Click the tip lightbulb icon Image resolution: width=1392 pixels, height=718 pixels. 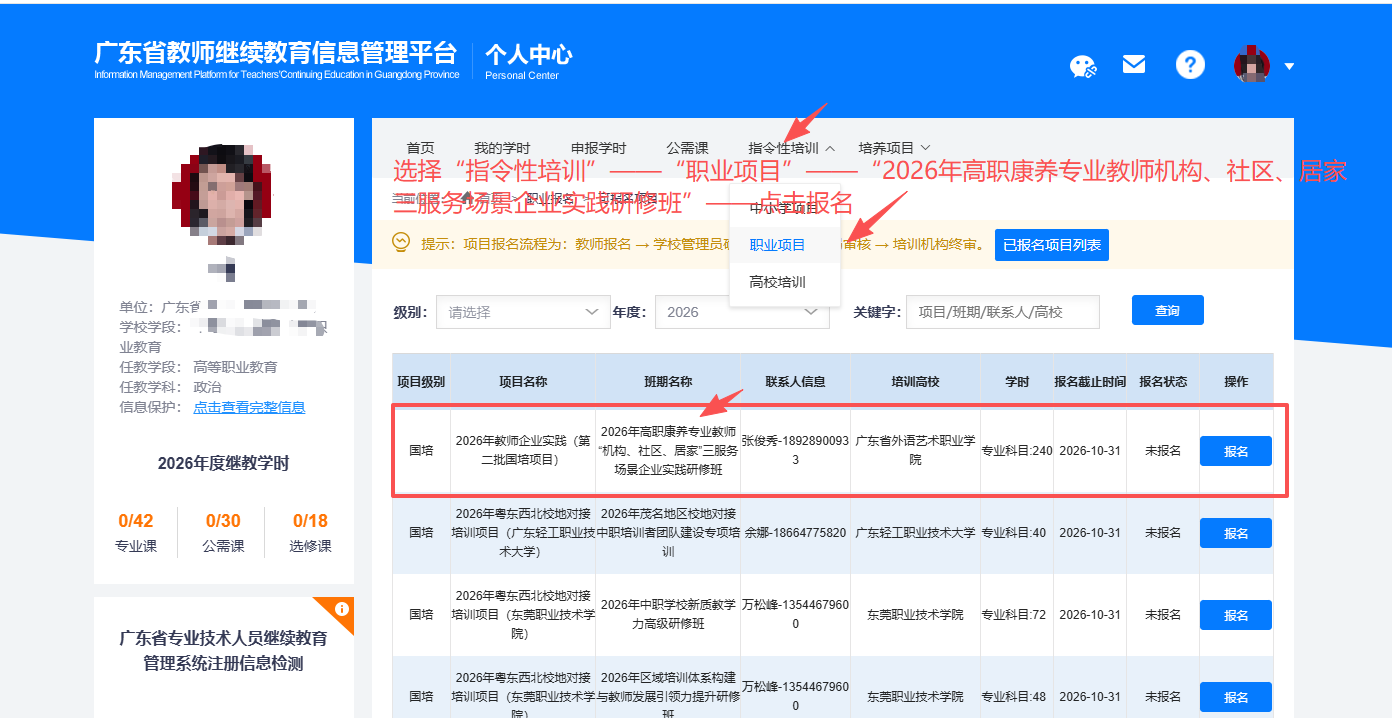[402, 243]
